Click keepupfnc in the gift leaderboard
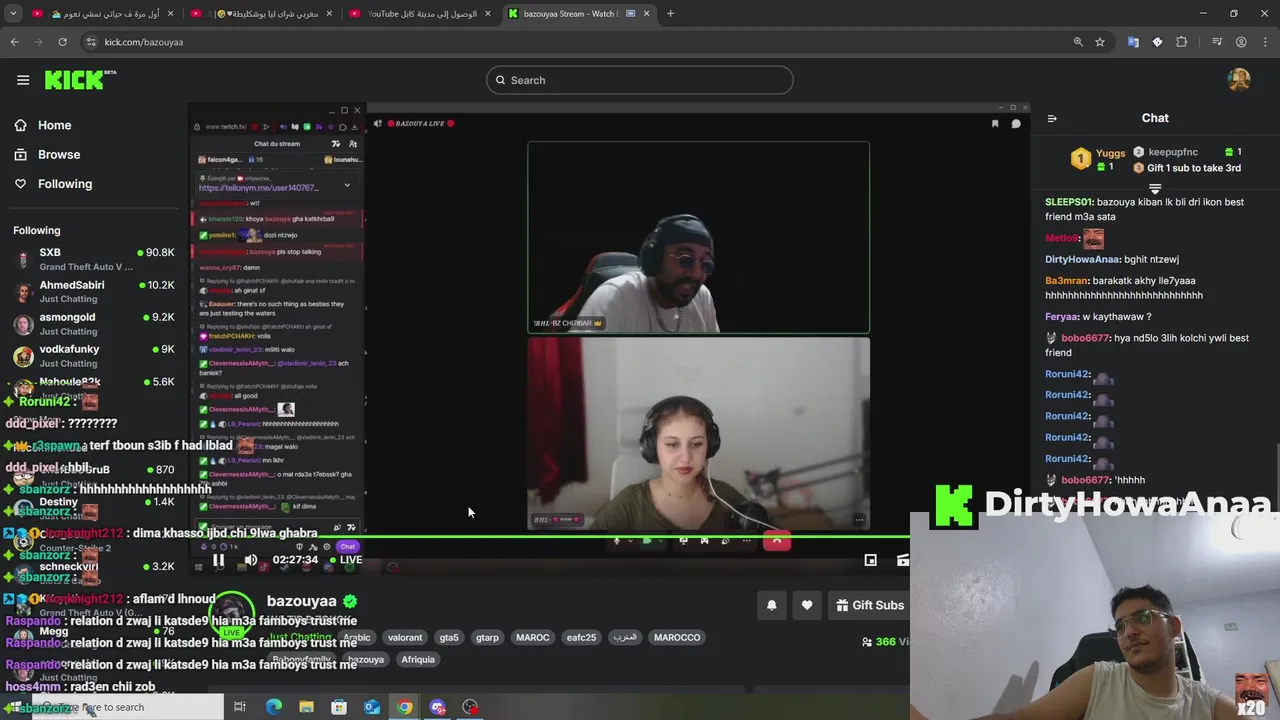1280x720 pixels. (1173, 152)
